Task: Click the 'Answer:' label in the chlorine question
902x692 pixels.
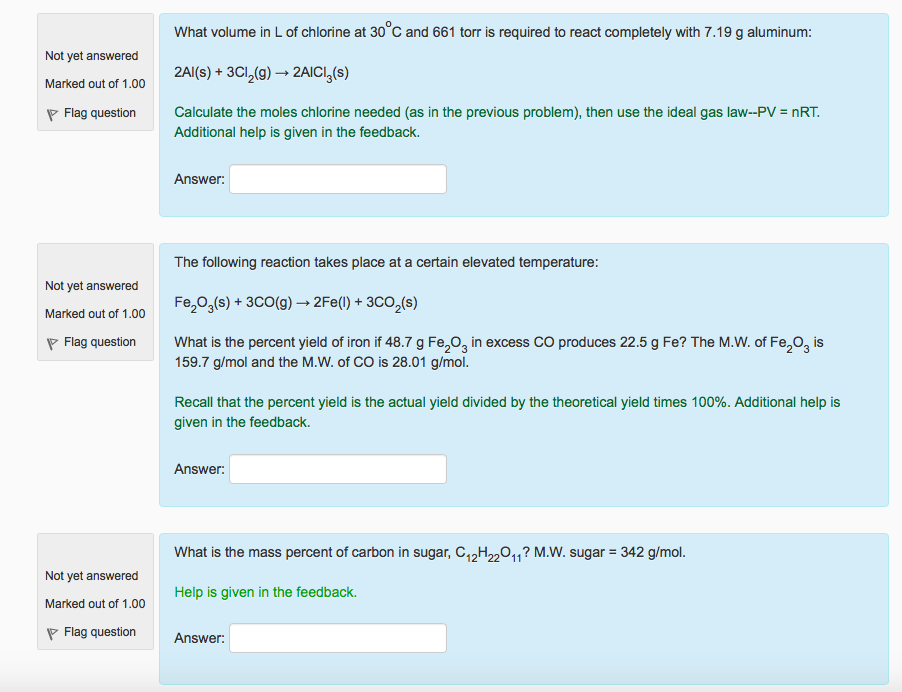Action: click(x=199, y=179)
